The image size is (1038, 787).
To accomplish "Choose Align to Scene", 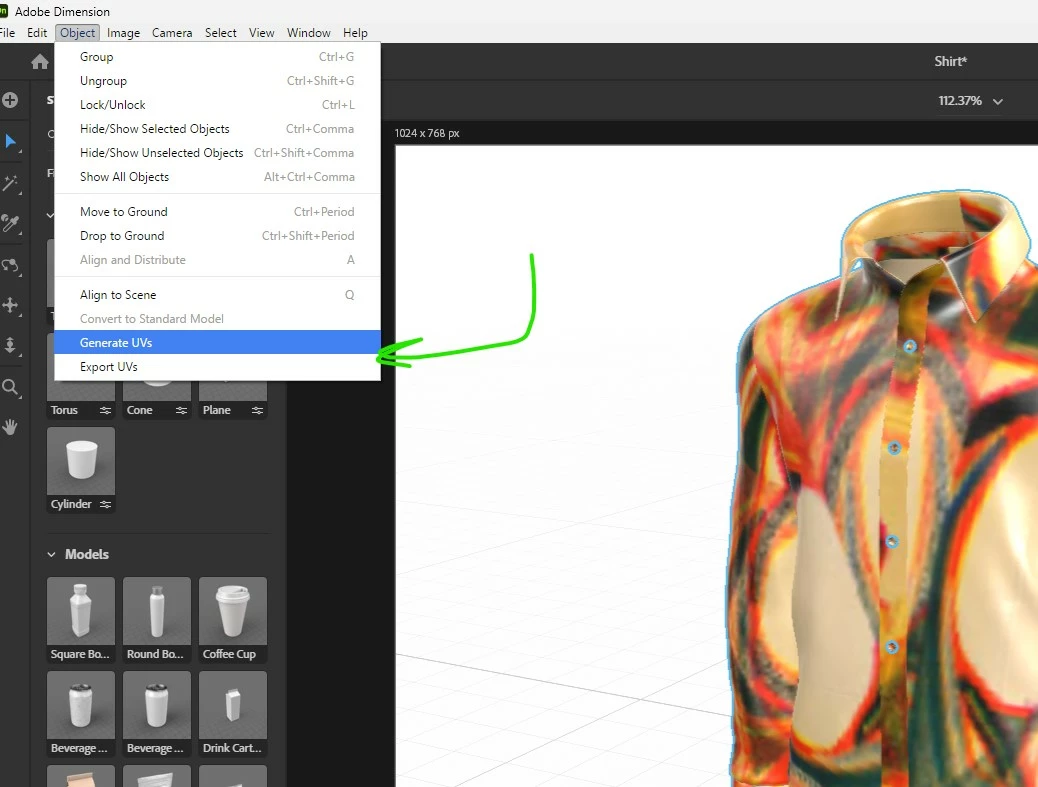I will 217,295.
